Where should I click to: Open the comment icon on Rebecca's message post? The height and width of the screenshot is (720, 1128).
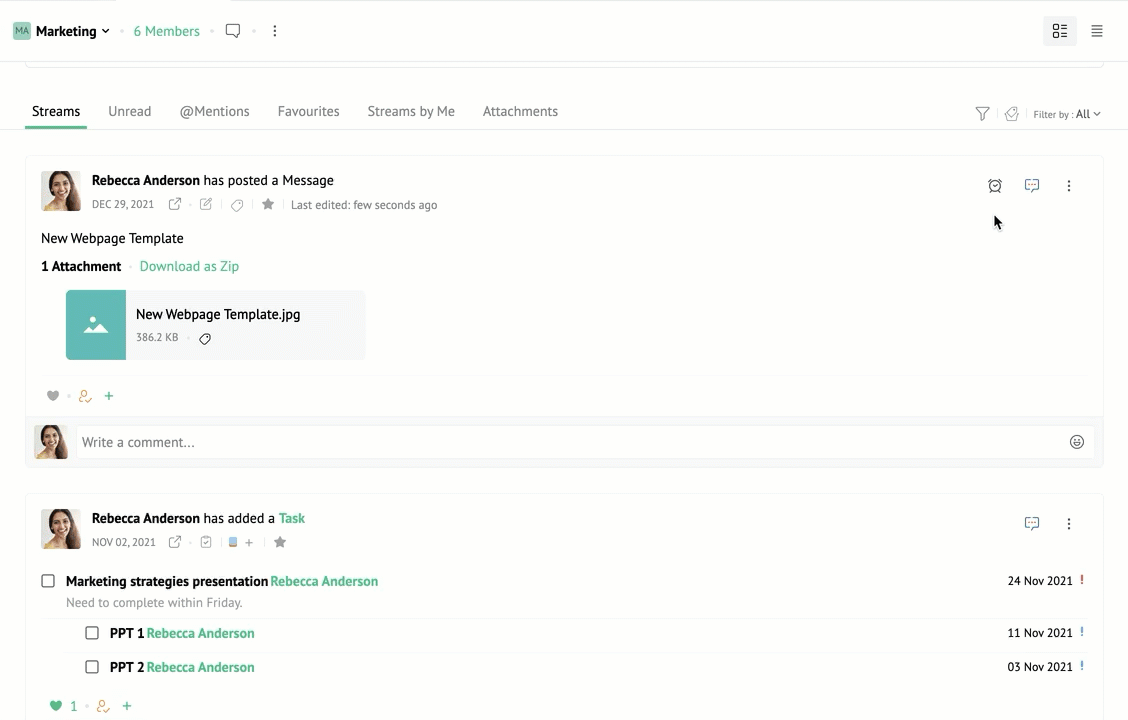[1032, 186]
